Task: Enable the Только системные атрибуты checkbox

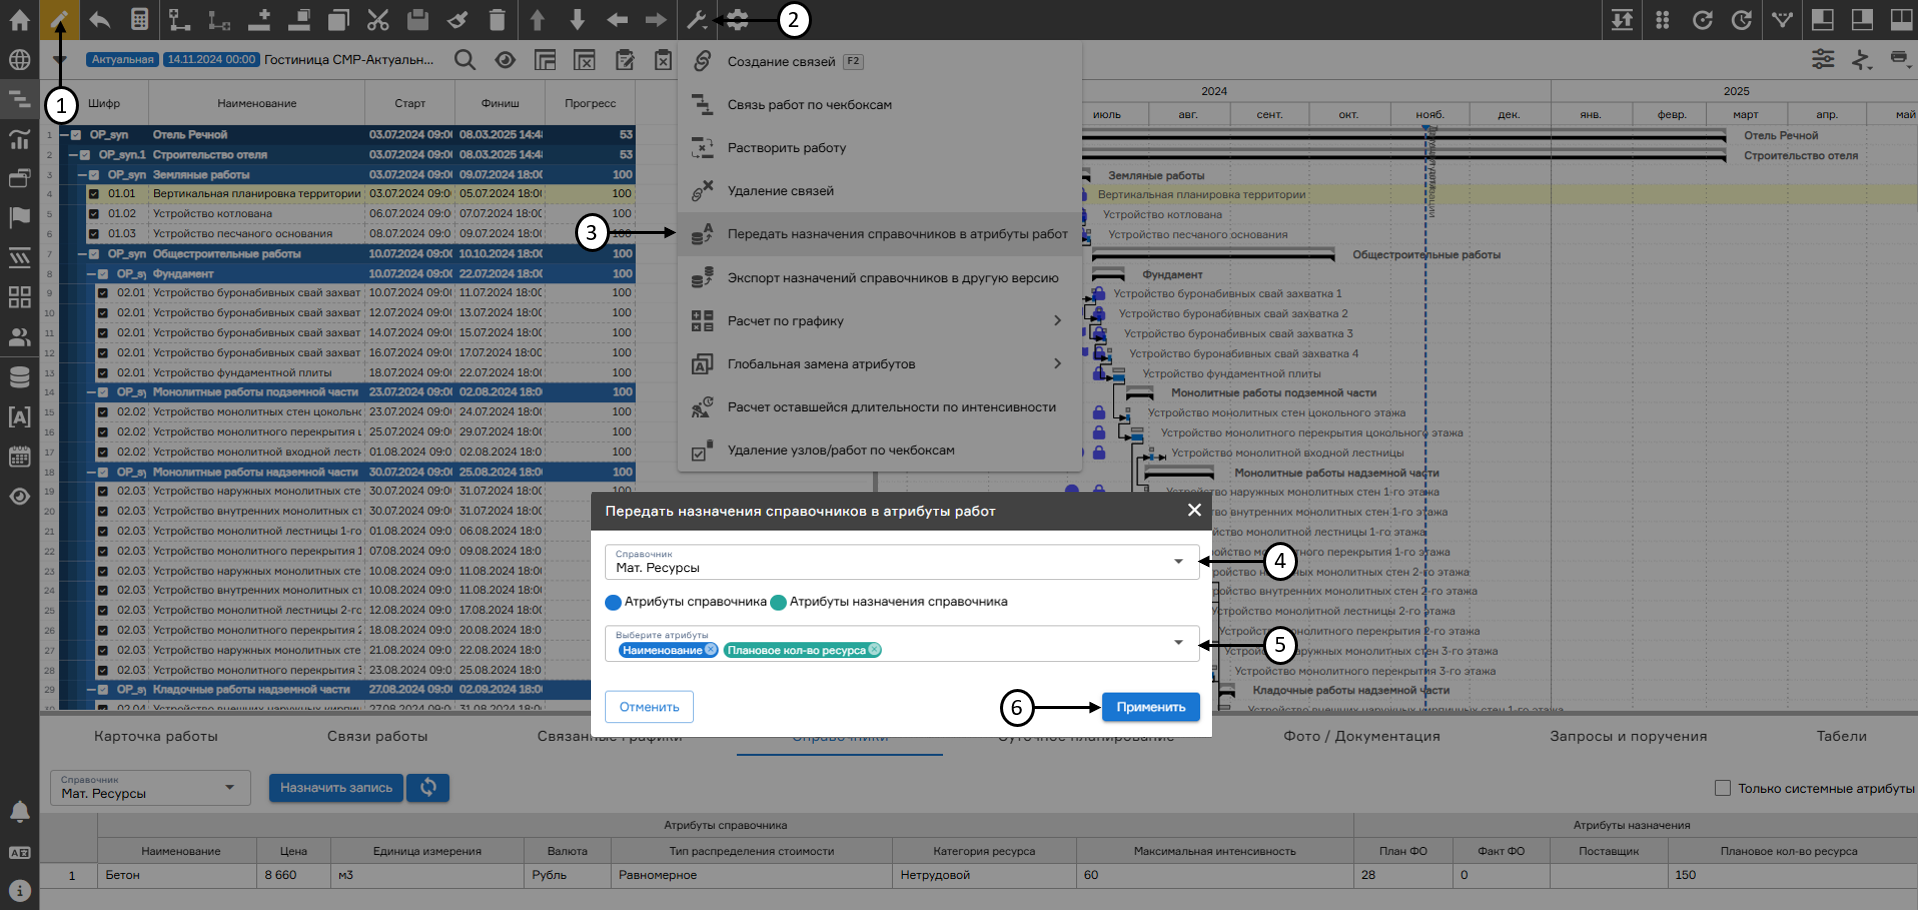Action: [x=1723, y=788]
